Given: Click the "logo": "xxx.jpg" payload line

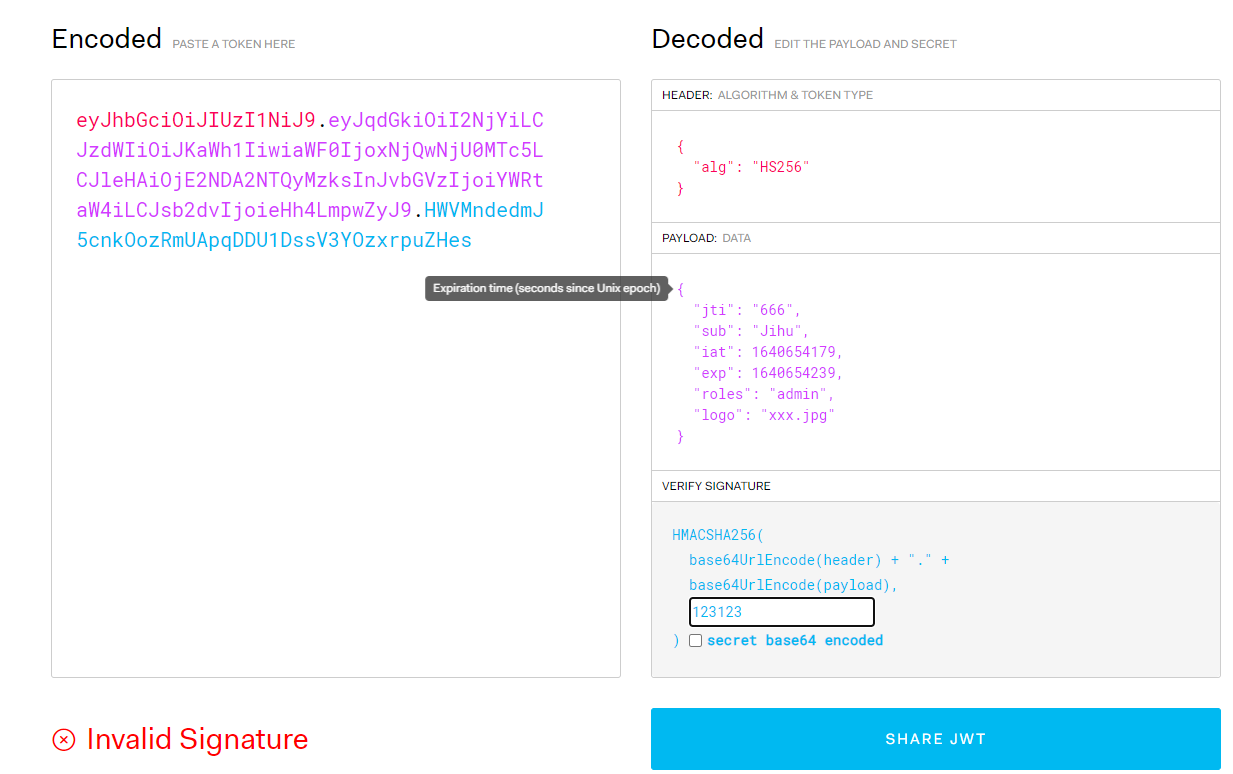Looking at the screenshot, I should 764,415.
